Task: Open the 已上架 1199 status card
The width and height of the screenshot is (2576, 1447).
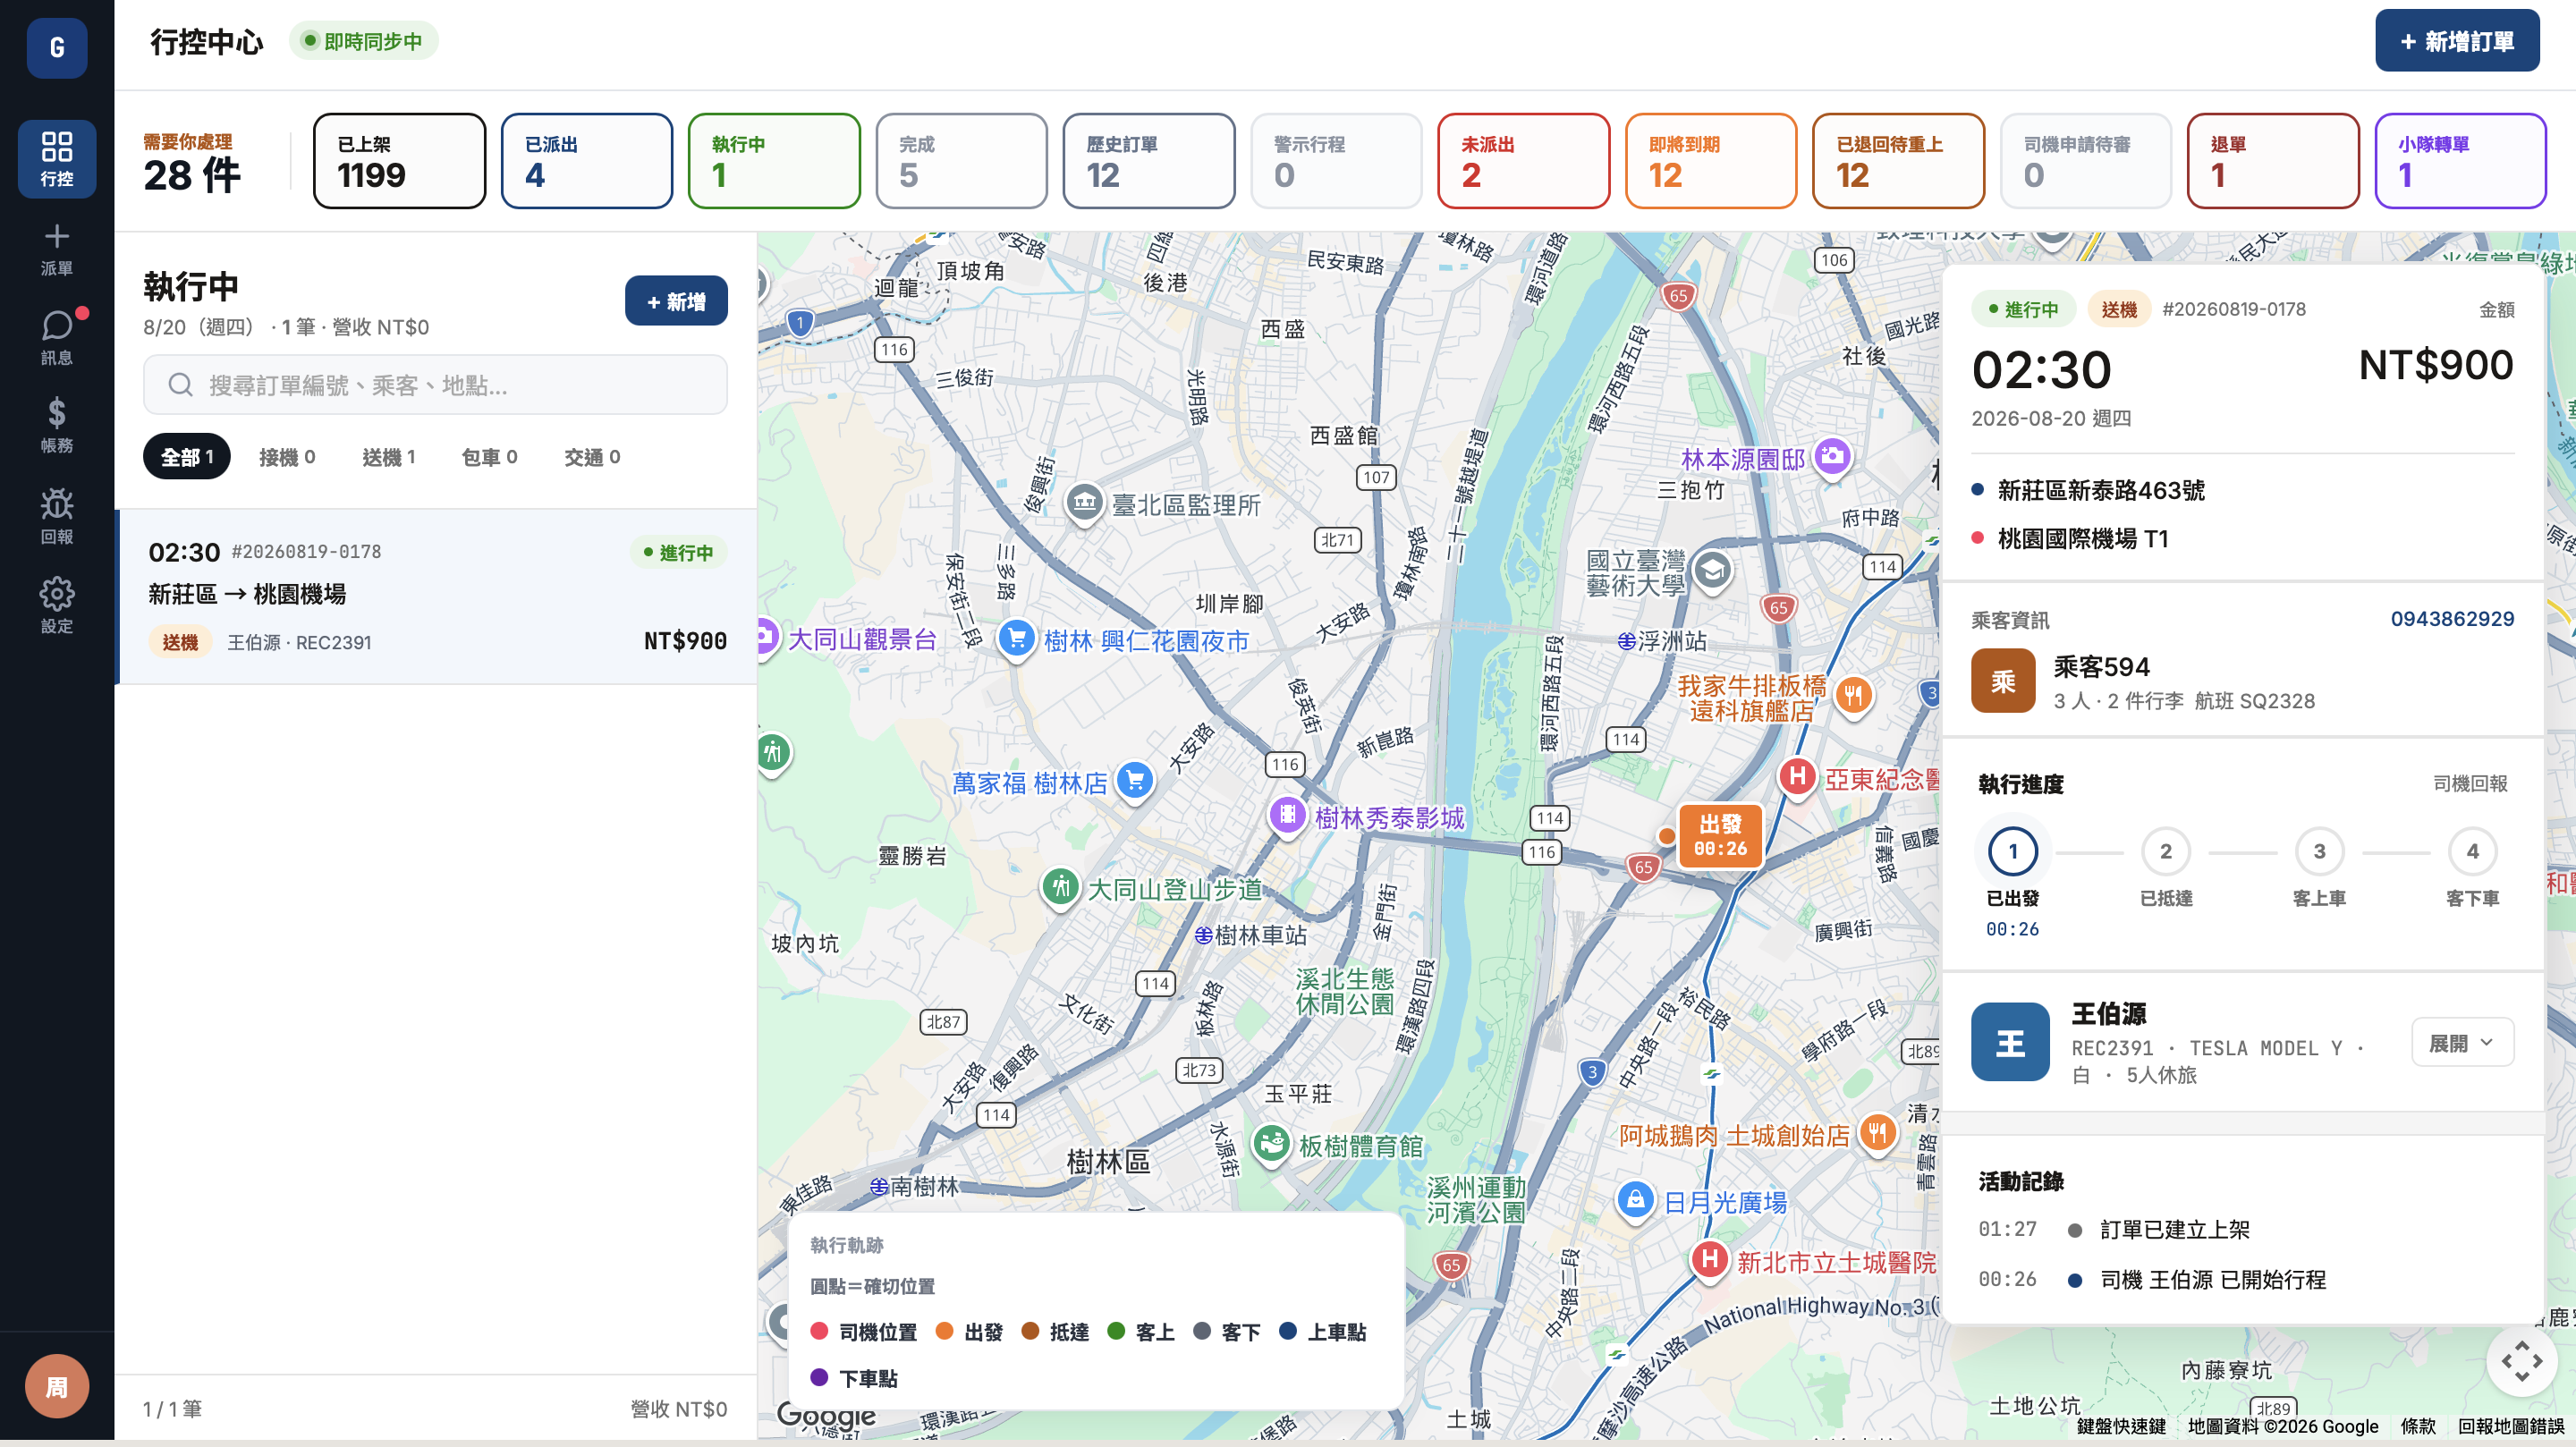Action: [x=400, y=161]
